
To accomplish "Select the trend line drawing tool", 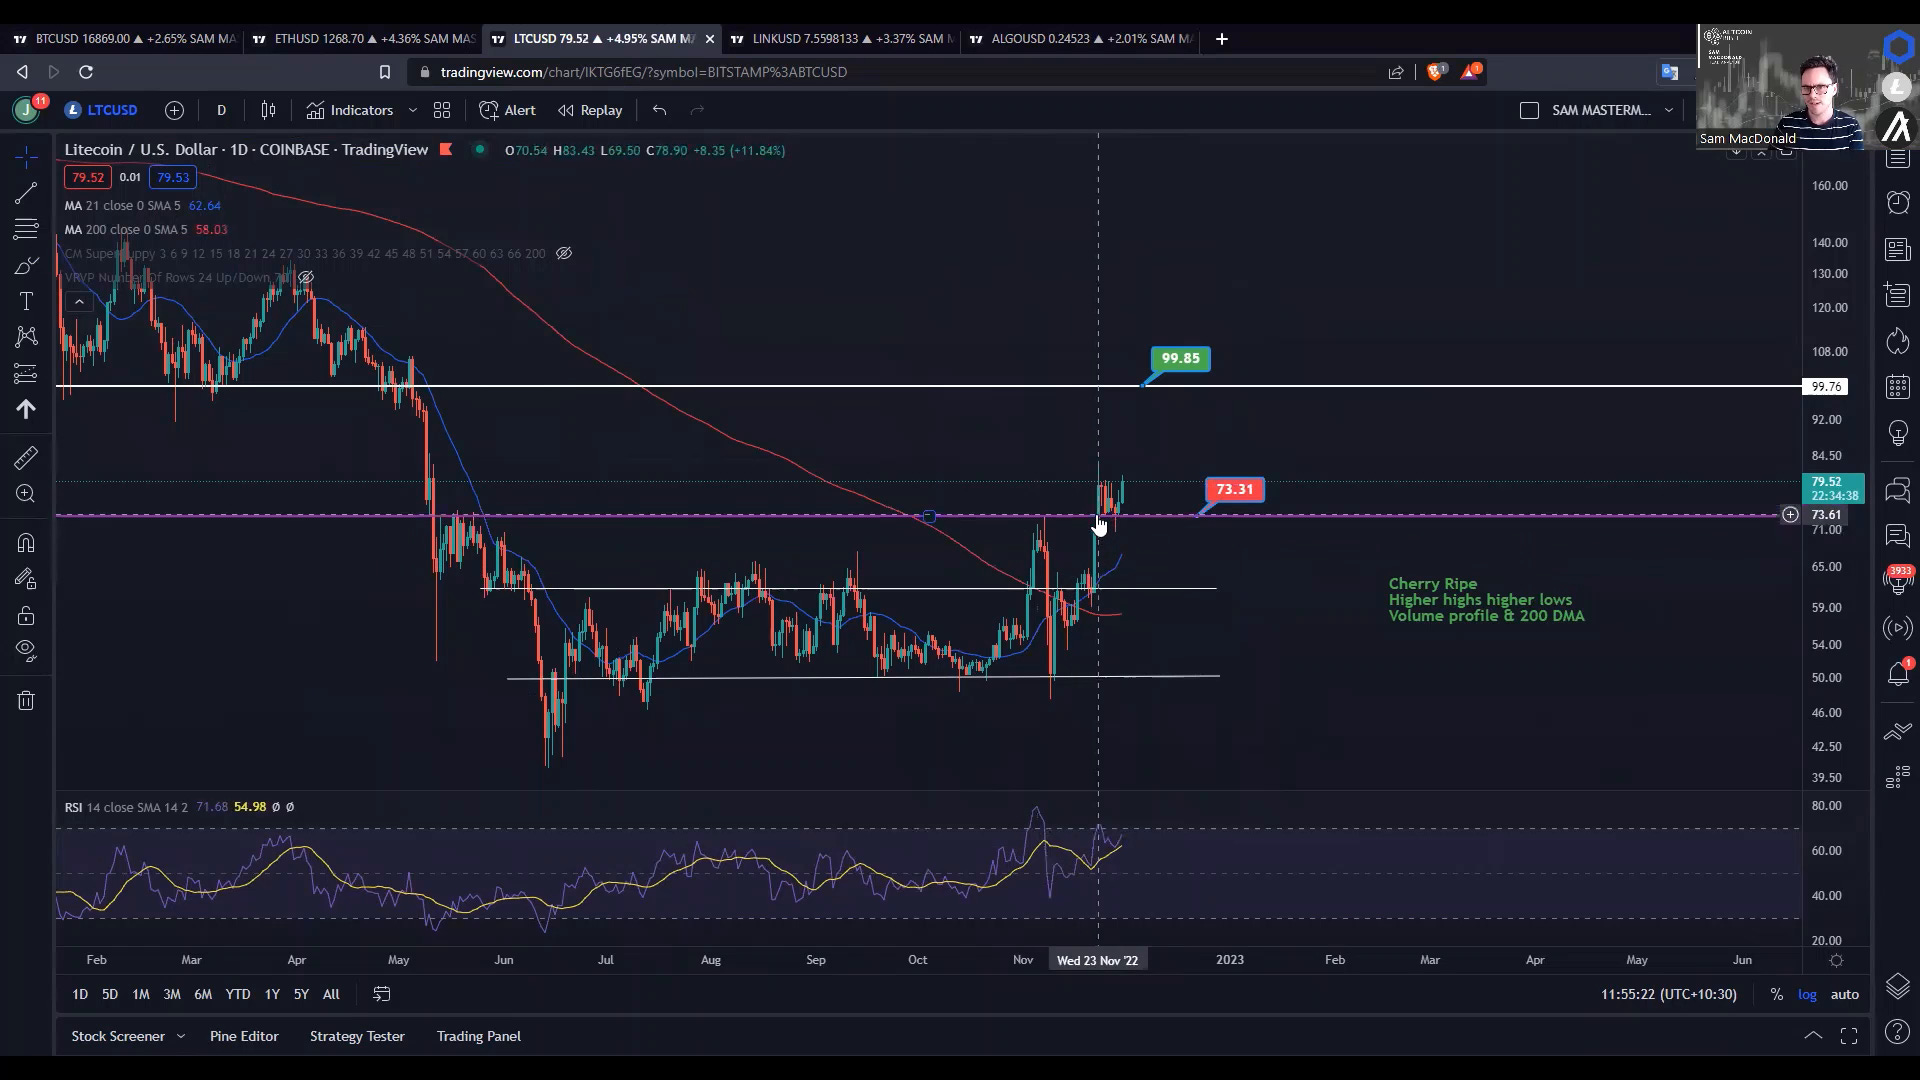I will pyautogui.click(x=25, y=194).
